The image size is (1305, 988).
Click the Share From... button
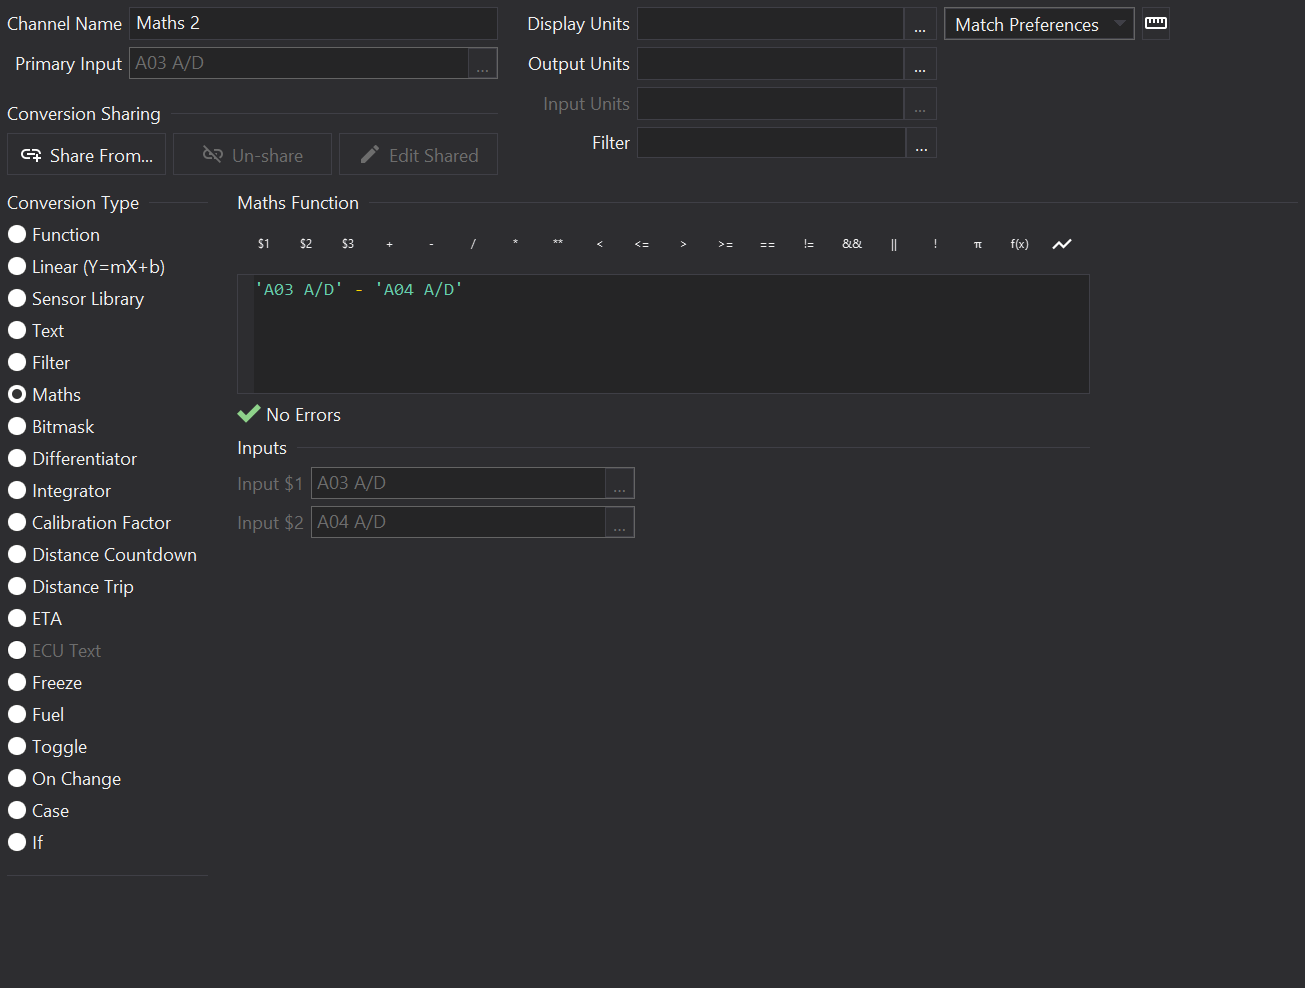(x=87, y=155)
